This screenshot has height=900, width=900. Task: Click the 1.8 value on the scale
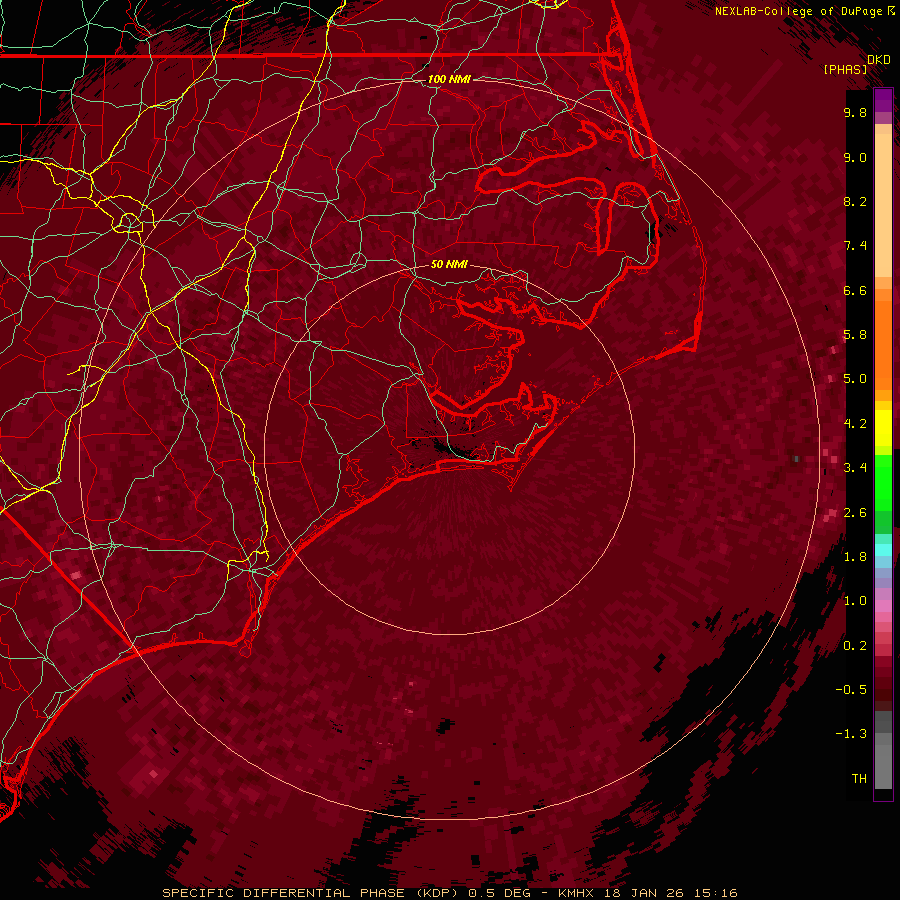coord(855,557)
